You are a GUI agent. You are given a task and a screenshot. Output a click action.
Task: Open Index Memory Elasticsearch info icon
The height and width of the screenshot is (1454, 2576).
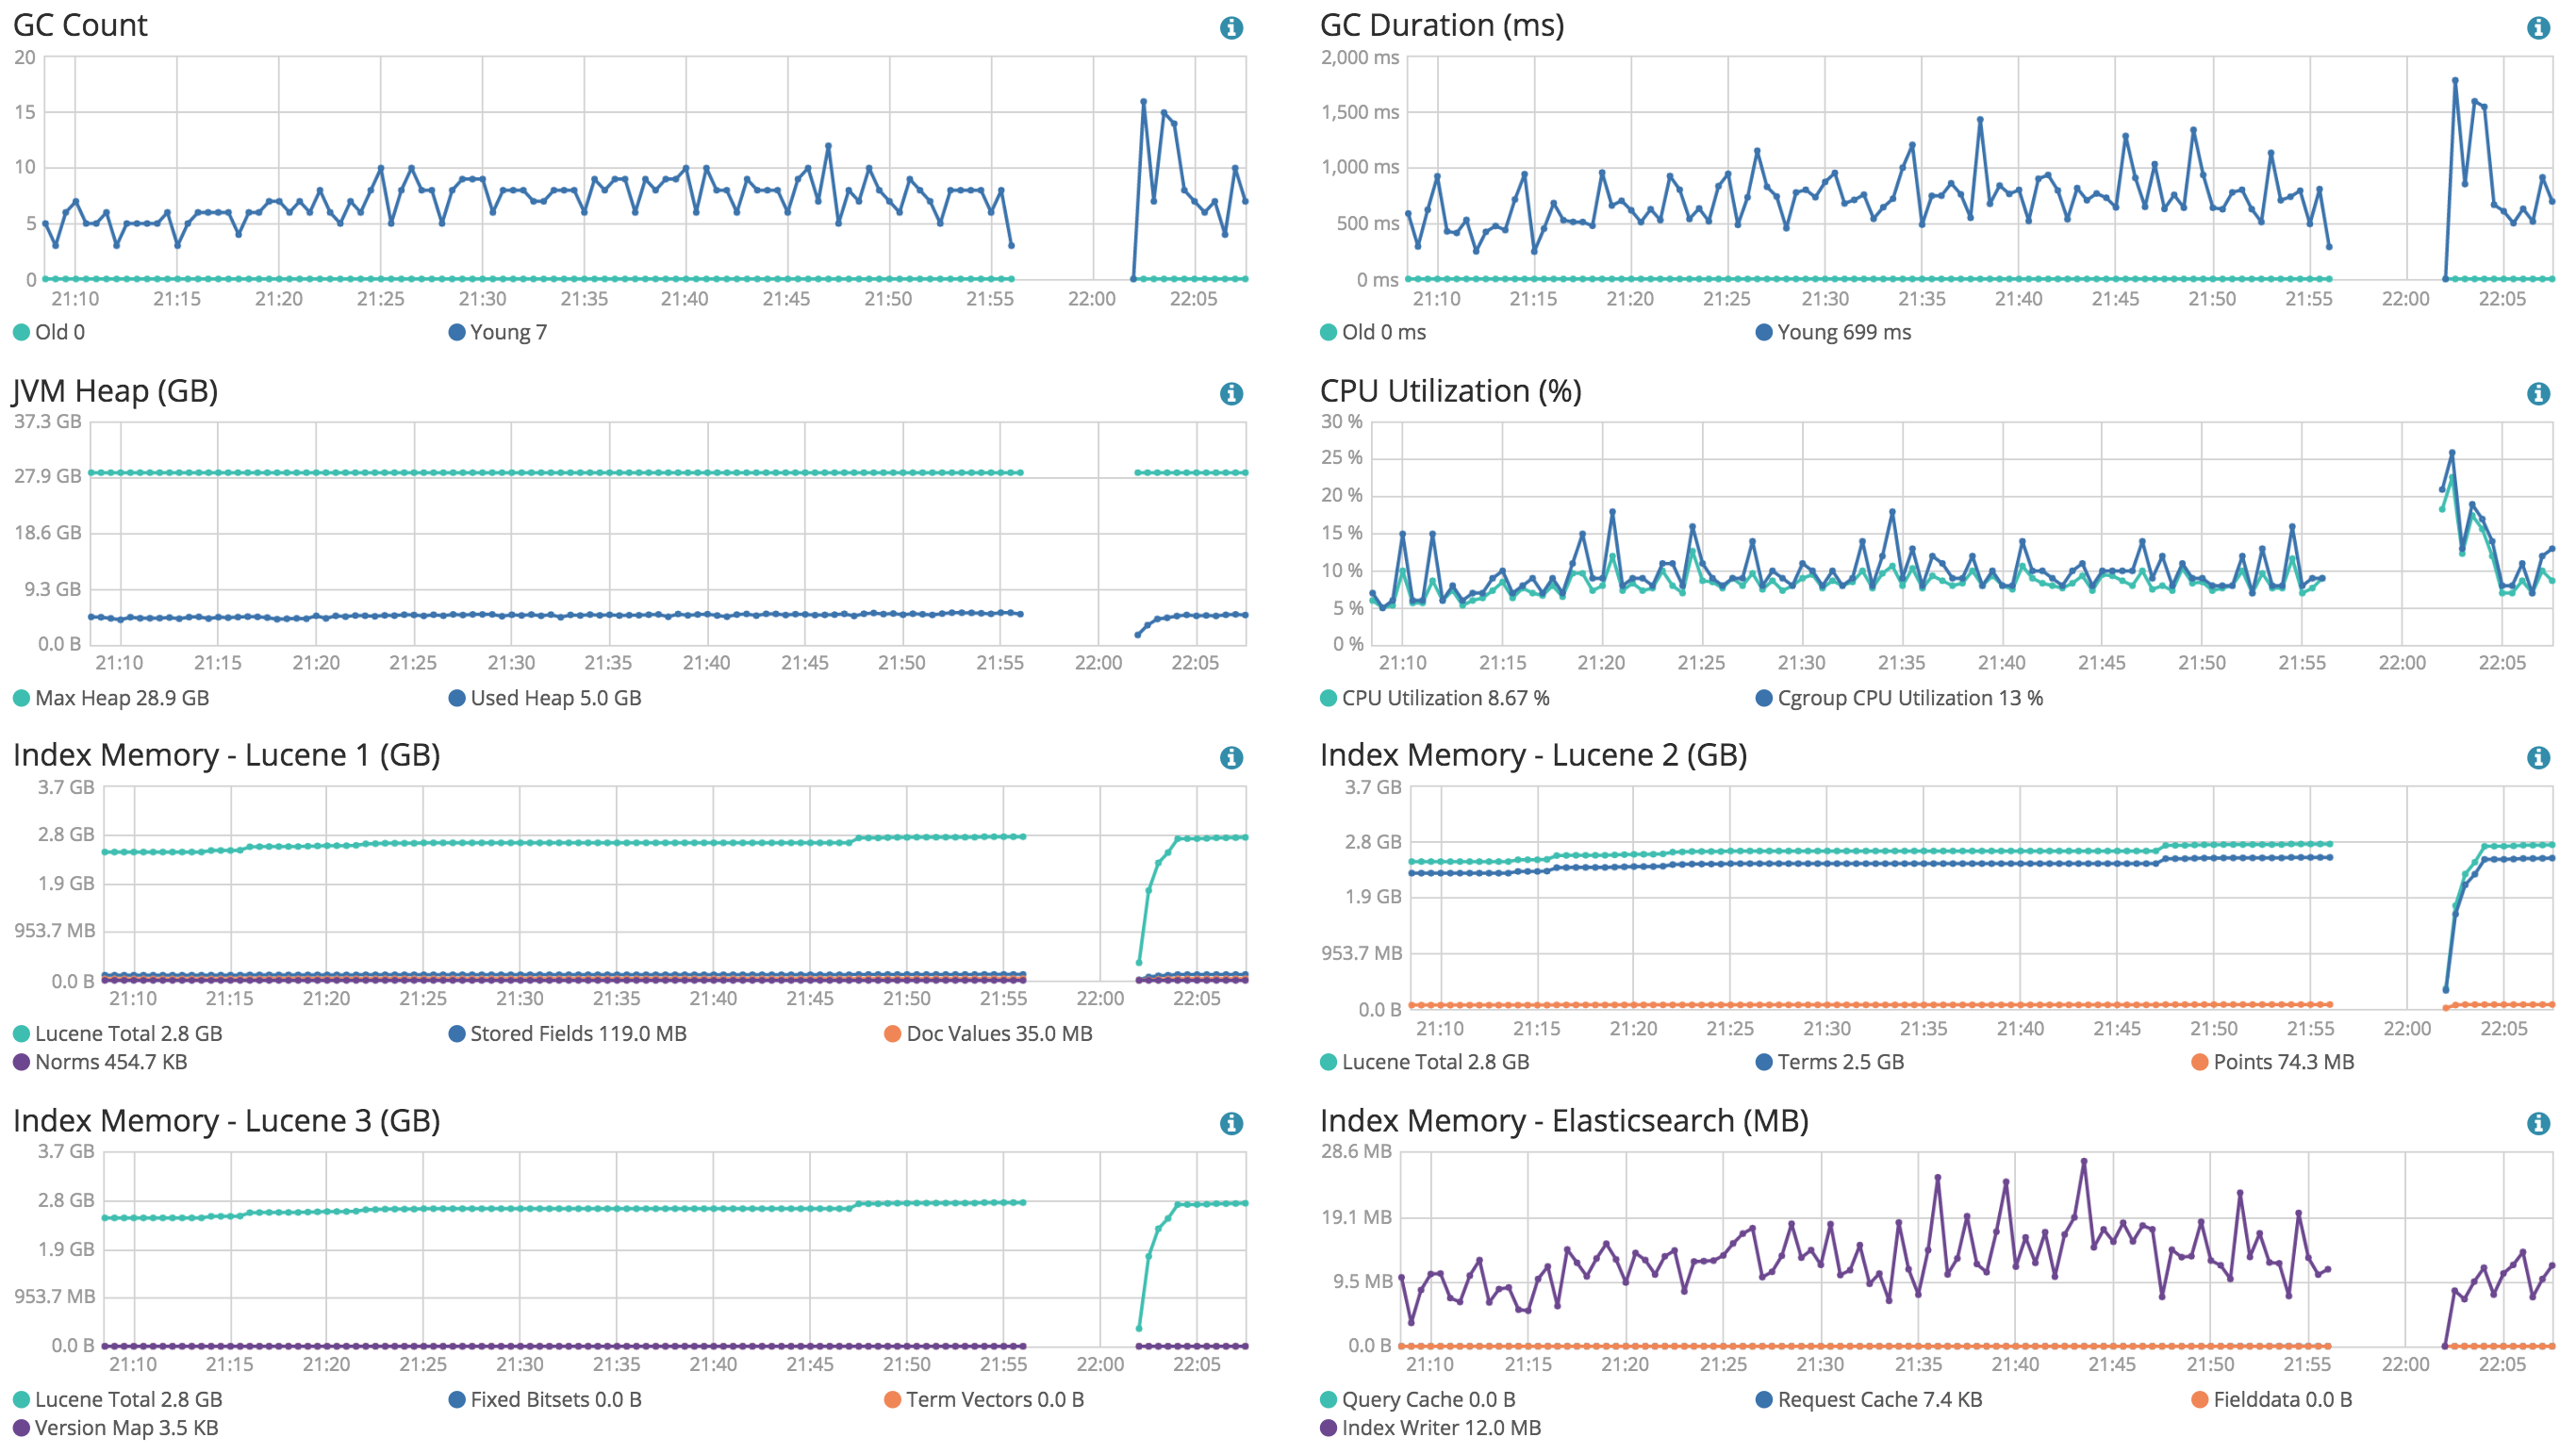(2538, 1124)
